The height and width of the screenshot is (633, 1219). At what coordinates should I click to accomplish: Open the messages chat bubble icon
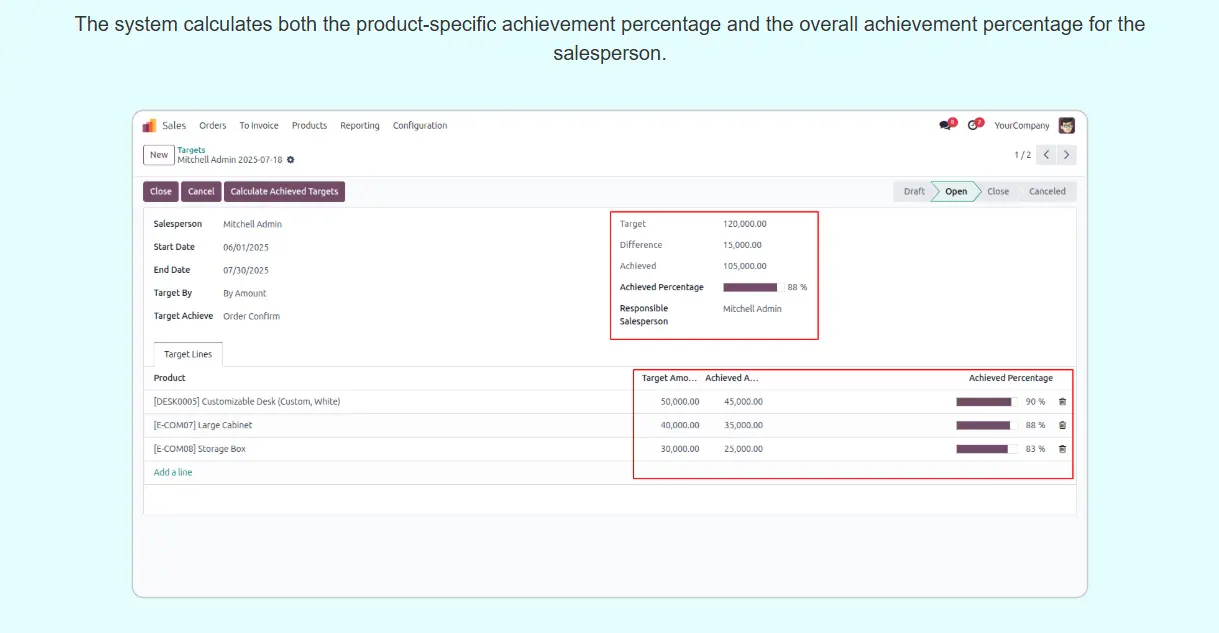(x=945, y=126)
